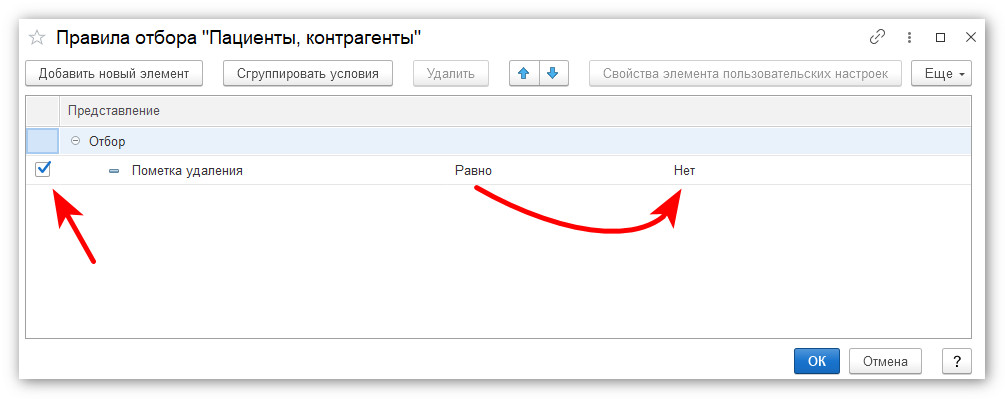Image resolution: width=1005 pixels, height=399 pixels.
Task: Confirm with the OK button
Action: point(817,361)
